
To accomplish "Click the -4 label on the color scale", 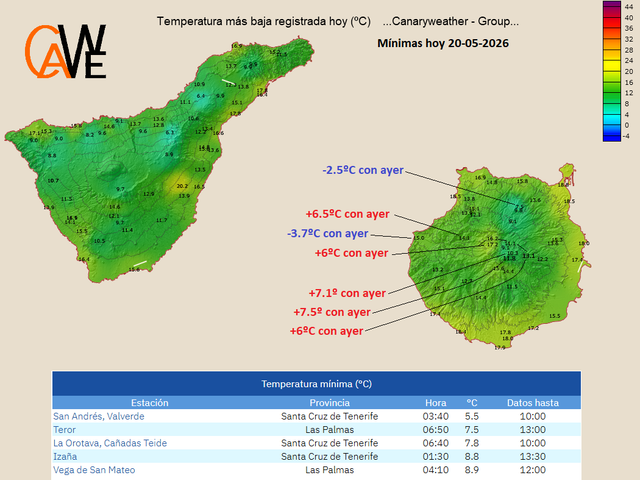I will pos(627,136).
